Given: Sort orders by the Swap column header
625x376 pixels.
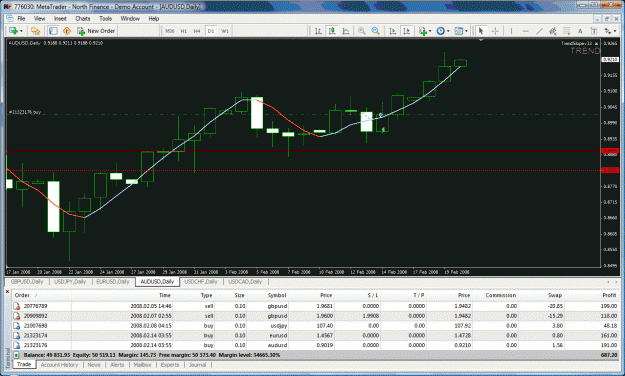Looking at the screenshot, I should 554,295.
